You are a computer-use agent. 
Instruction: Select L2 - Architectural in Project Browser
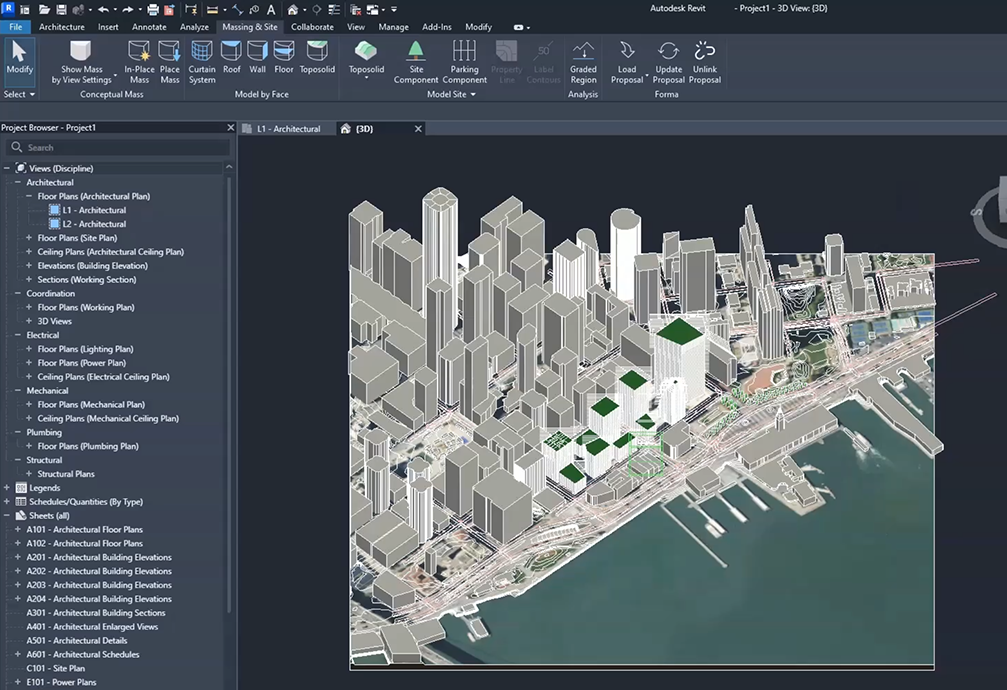tap(94, 224)
